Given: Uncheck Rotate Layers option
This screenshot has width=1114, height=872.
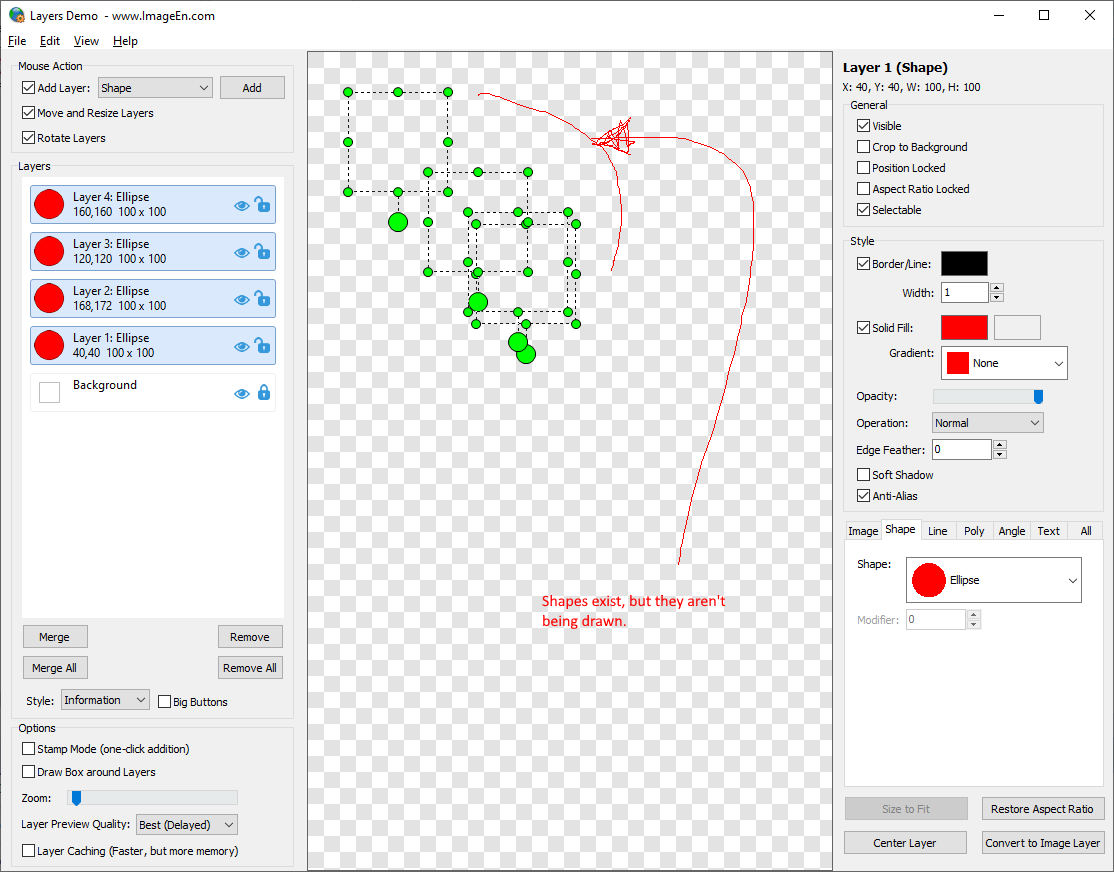Looking at the screenshot, I should coord(28,137).
